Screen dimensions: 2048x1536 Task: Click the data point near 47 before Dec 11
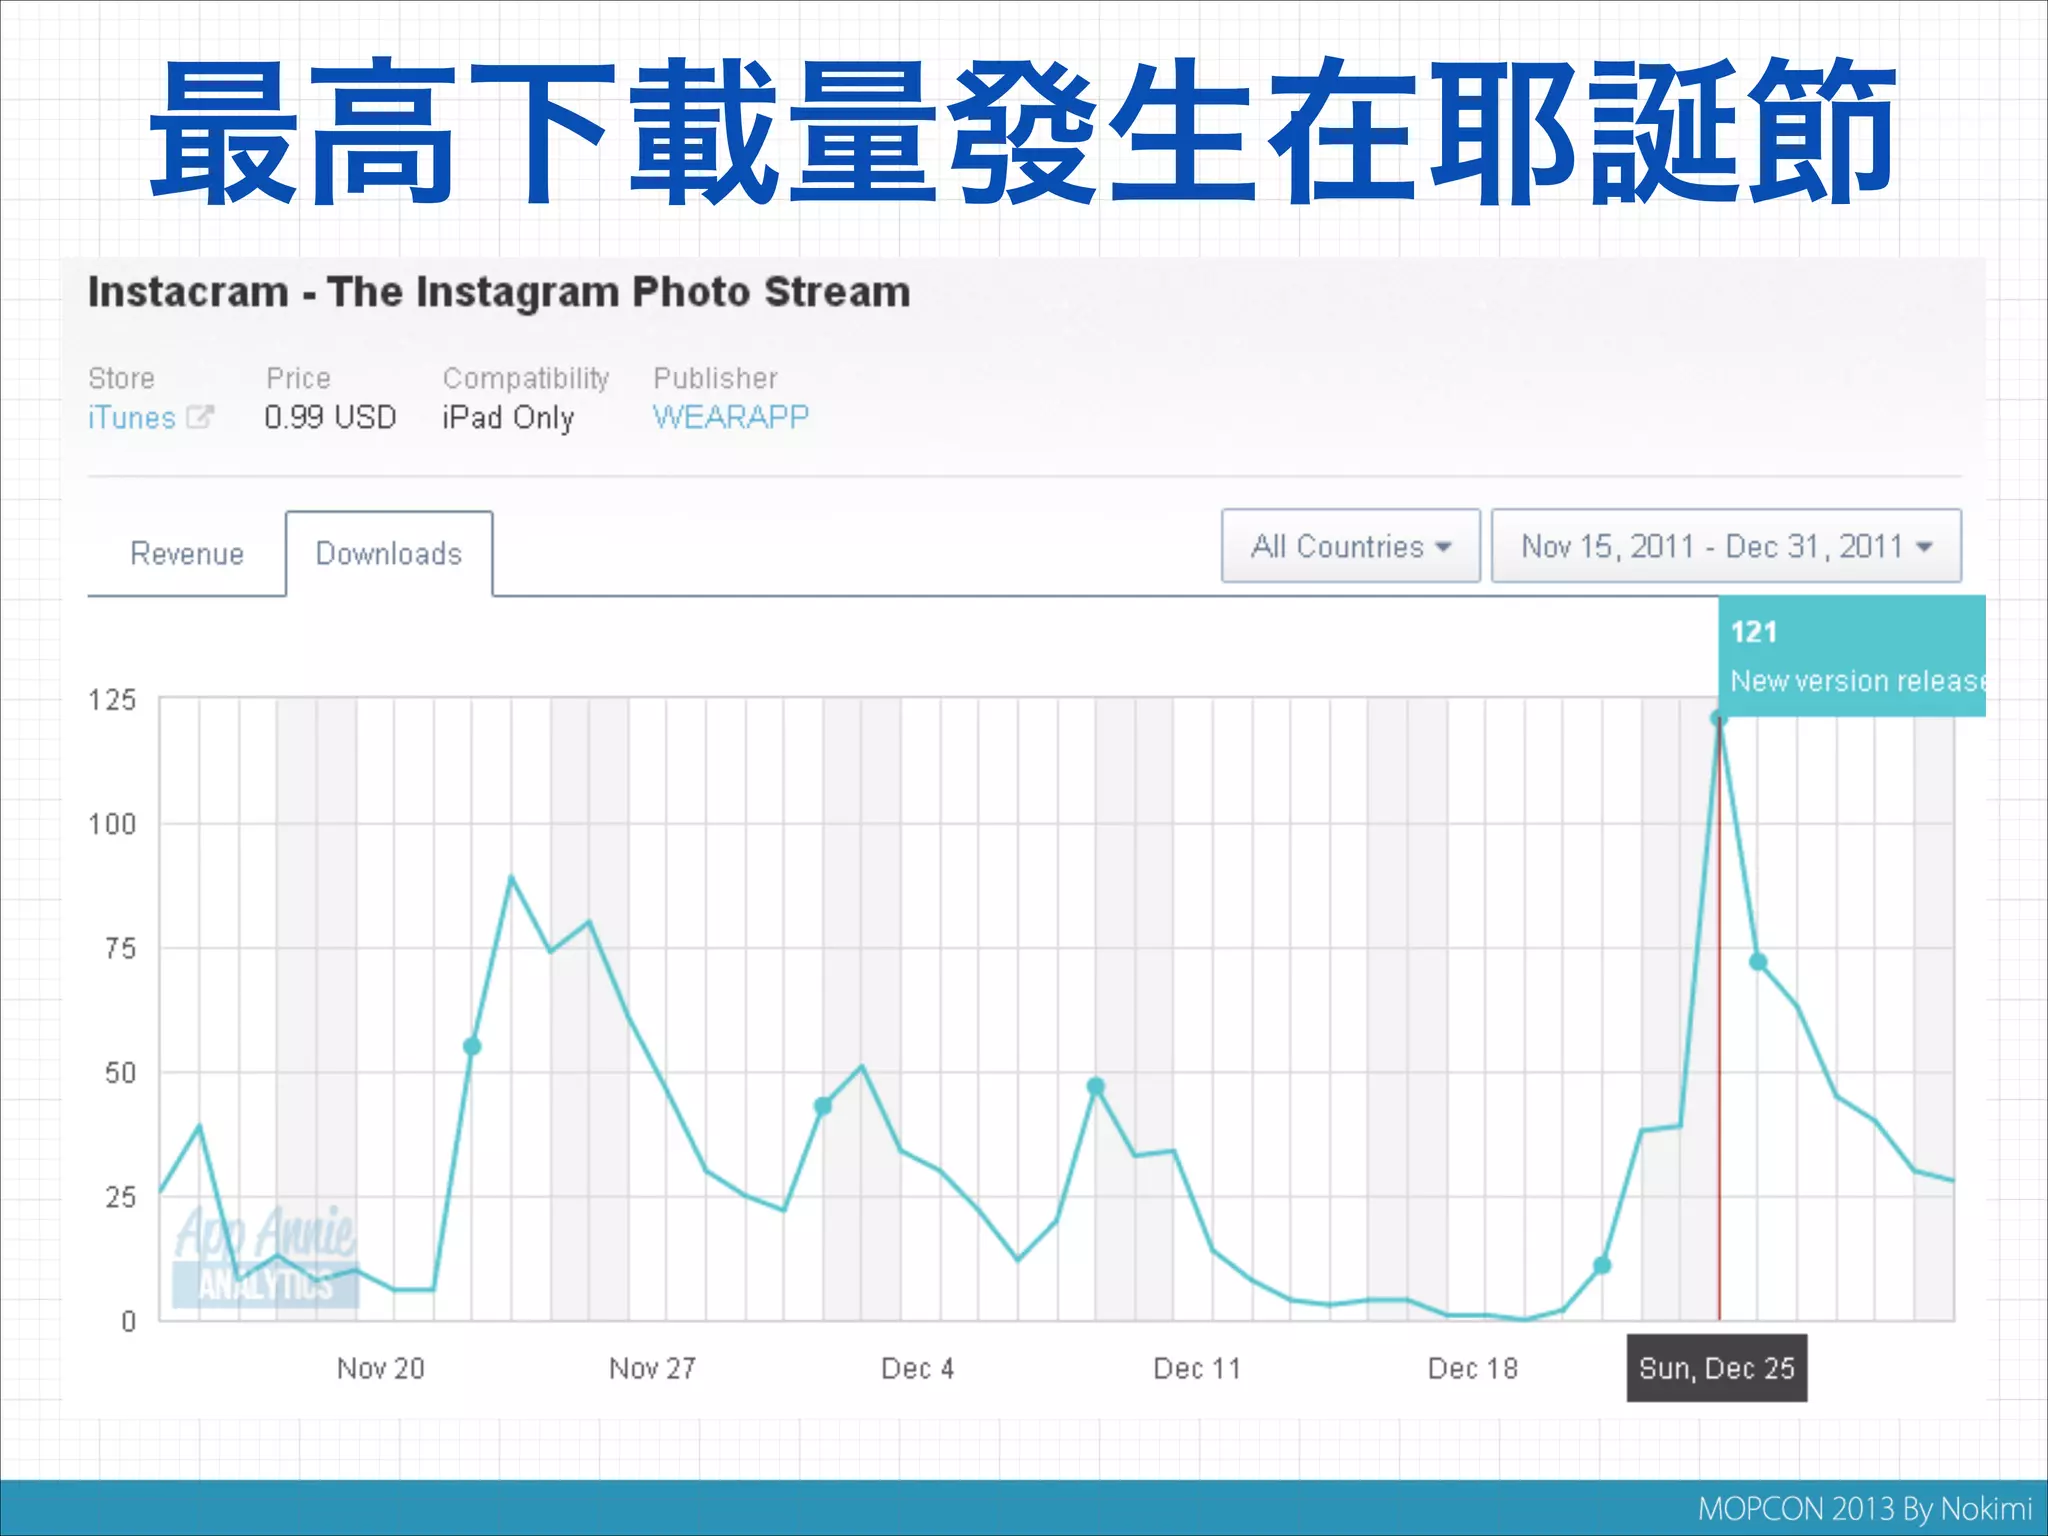pos(1095,1086)
